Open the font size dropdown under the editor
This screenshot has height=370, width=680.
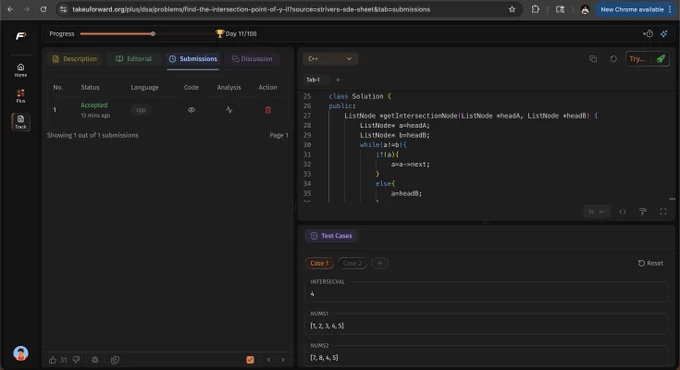[596, 211]
